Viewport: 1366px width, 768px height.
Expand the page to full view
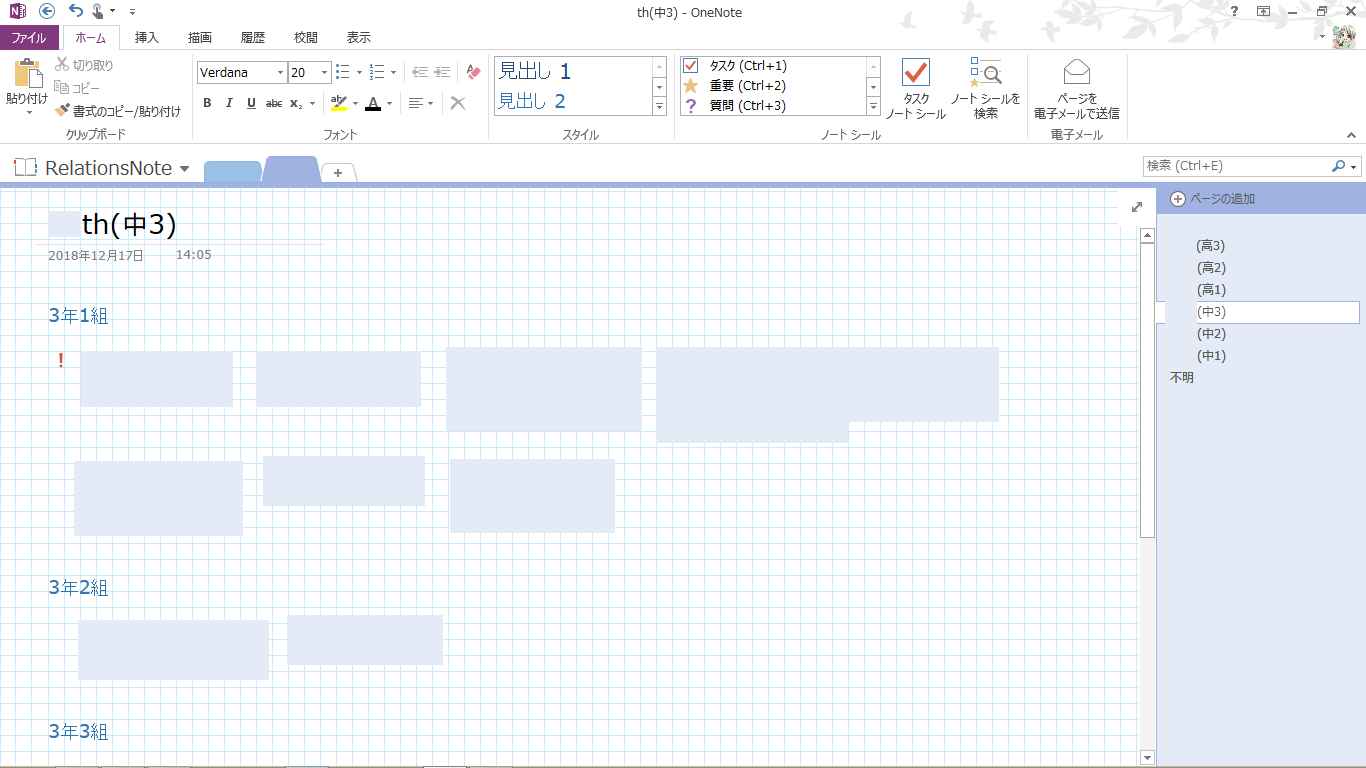coord(1136,207)
